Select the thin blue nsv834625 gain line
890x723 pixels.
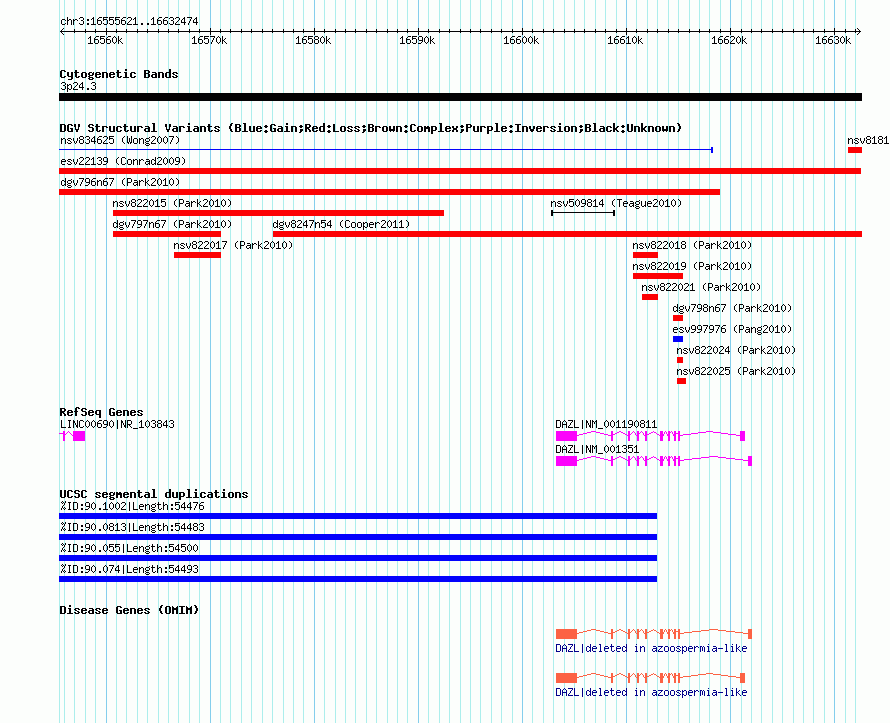tap(386, 150)
